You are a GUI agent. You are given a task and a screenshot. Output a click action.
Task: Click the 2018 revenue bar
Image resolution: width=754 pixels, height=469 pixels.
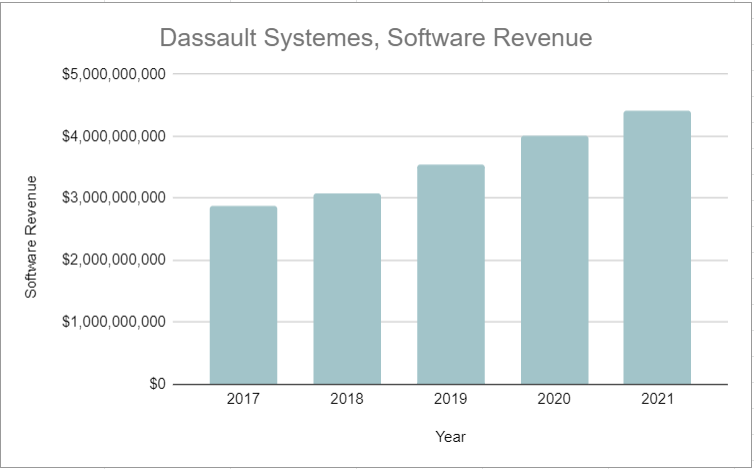click(347, 289)
